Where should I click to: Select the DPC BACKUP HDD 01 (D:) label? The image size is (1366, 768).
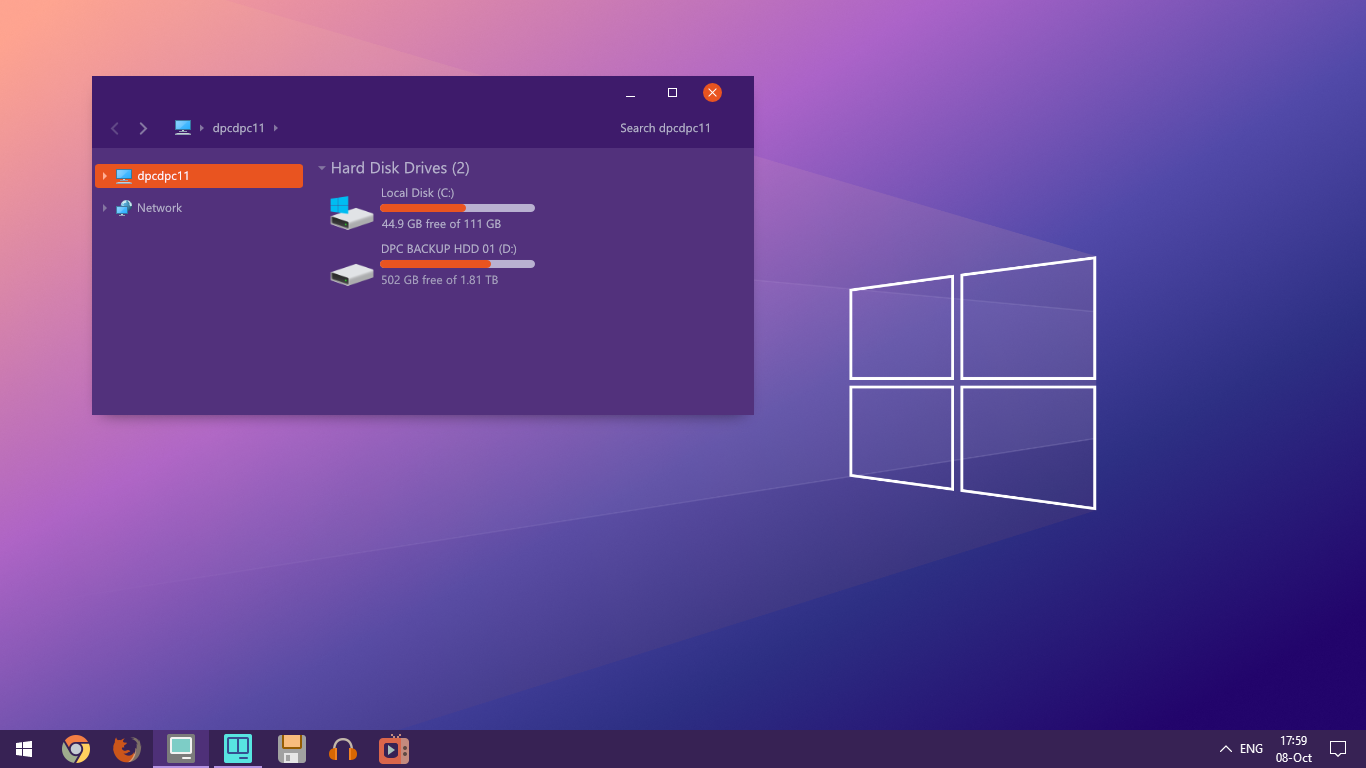point(449,249)
